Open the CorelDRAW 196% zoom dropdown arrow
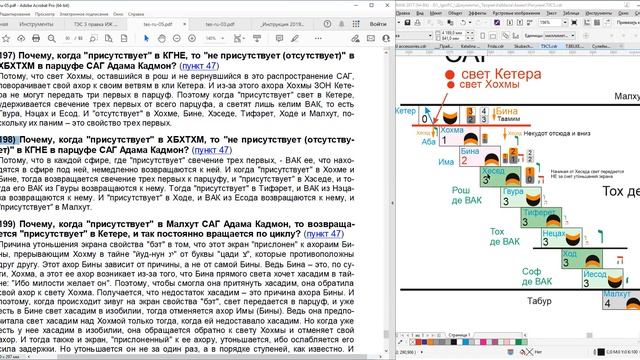Screen dimensions: 640x360 pos(565,22)
